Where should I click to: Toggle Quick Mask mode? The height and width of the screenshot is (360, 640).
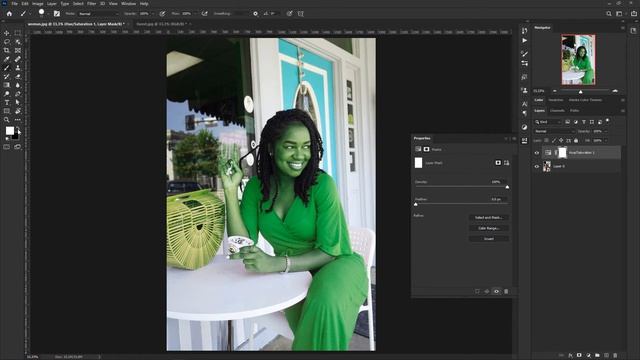[x=7, y=147]
